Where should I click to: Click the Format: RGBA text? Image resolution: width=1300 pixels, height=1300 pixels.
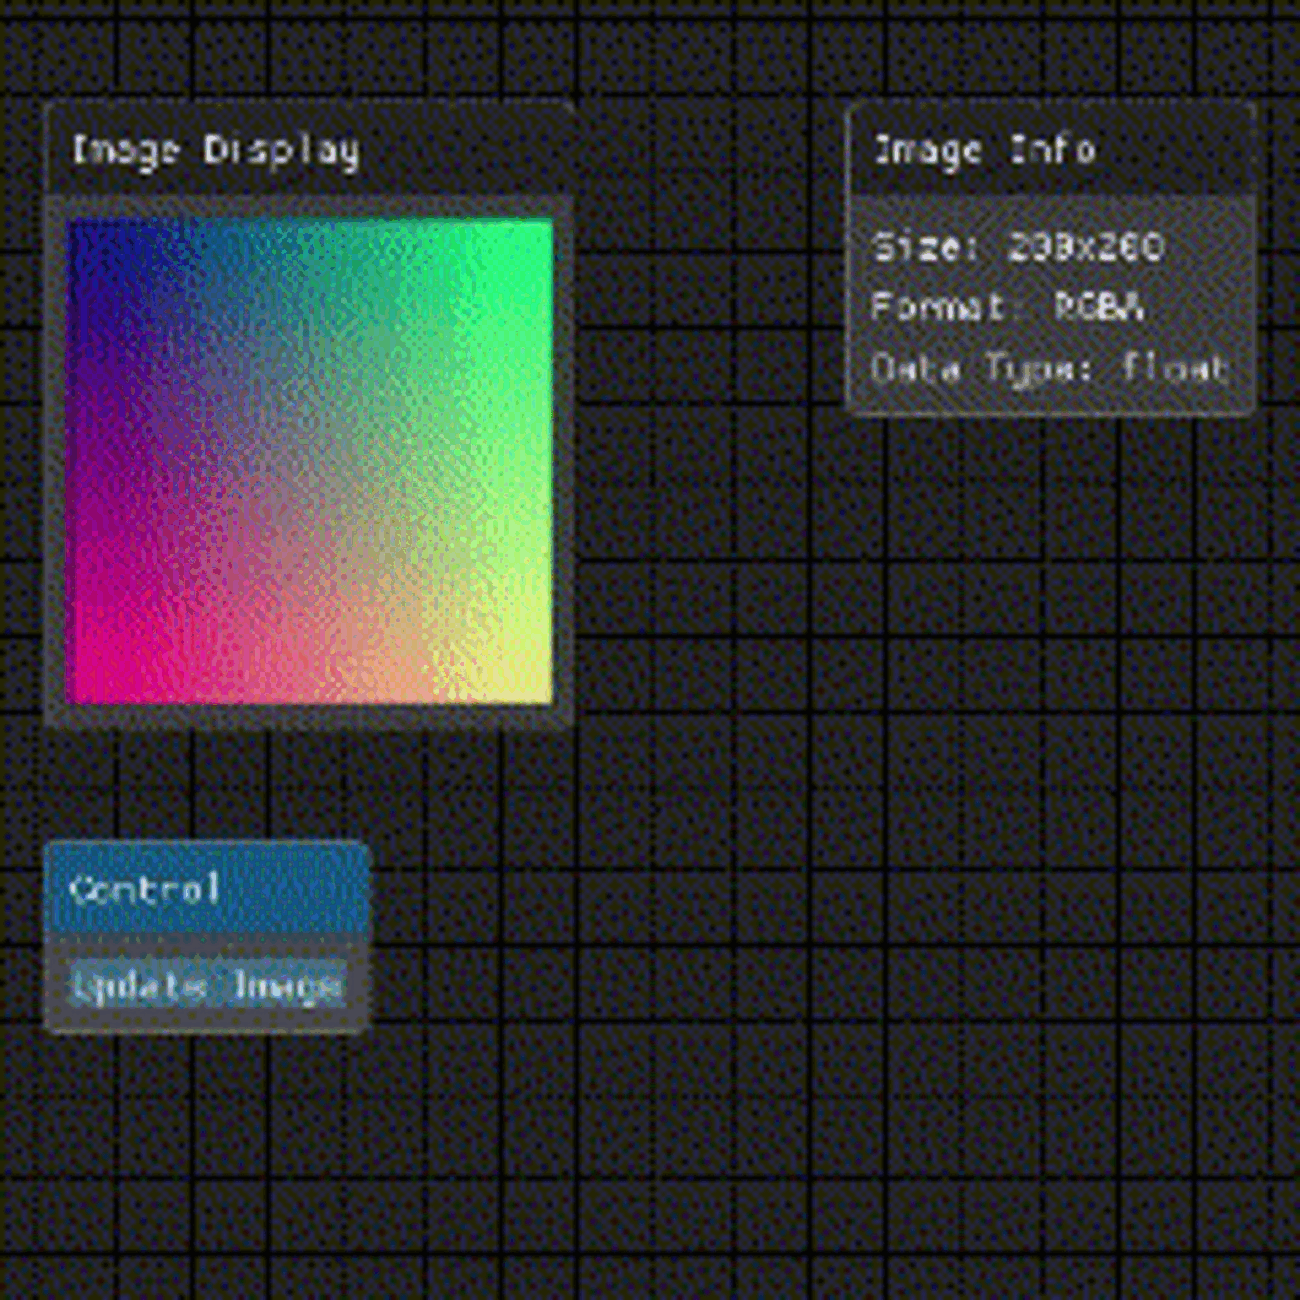[1008, 307]
